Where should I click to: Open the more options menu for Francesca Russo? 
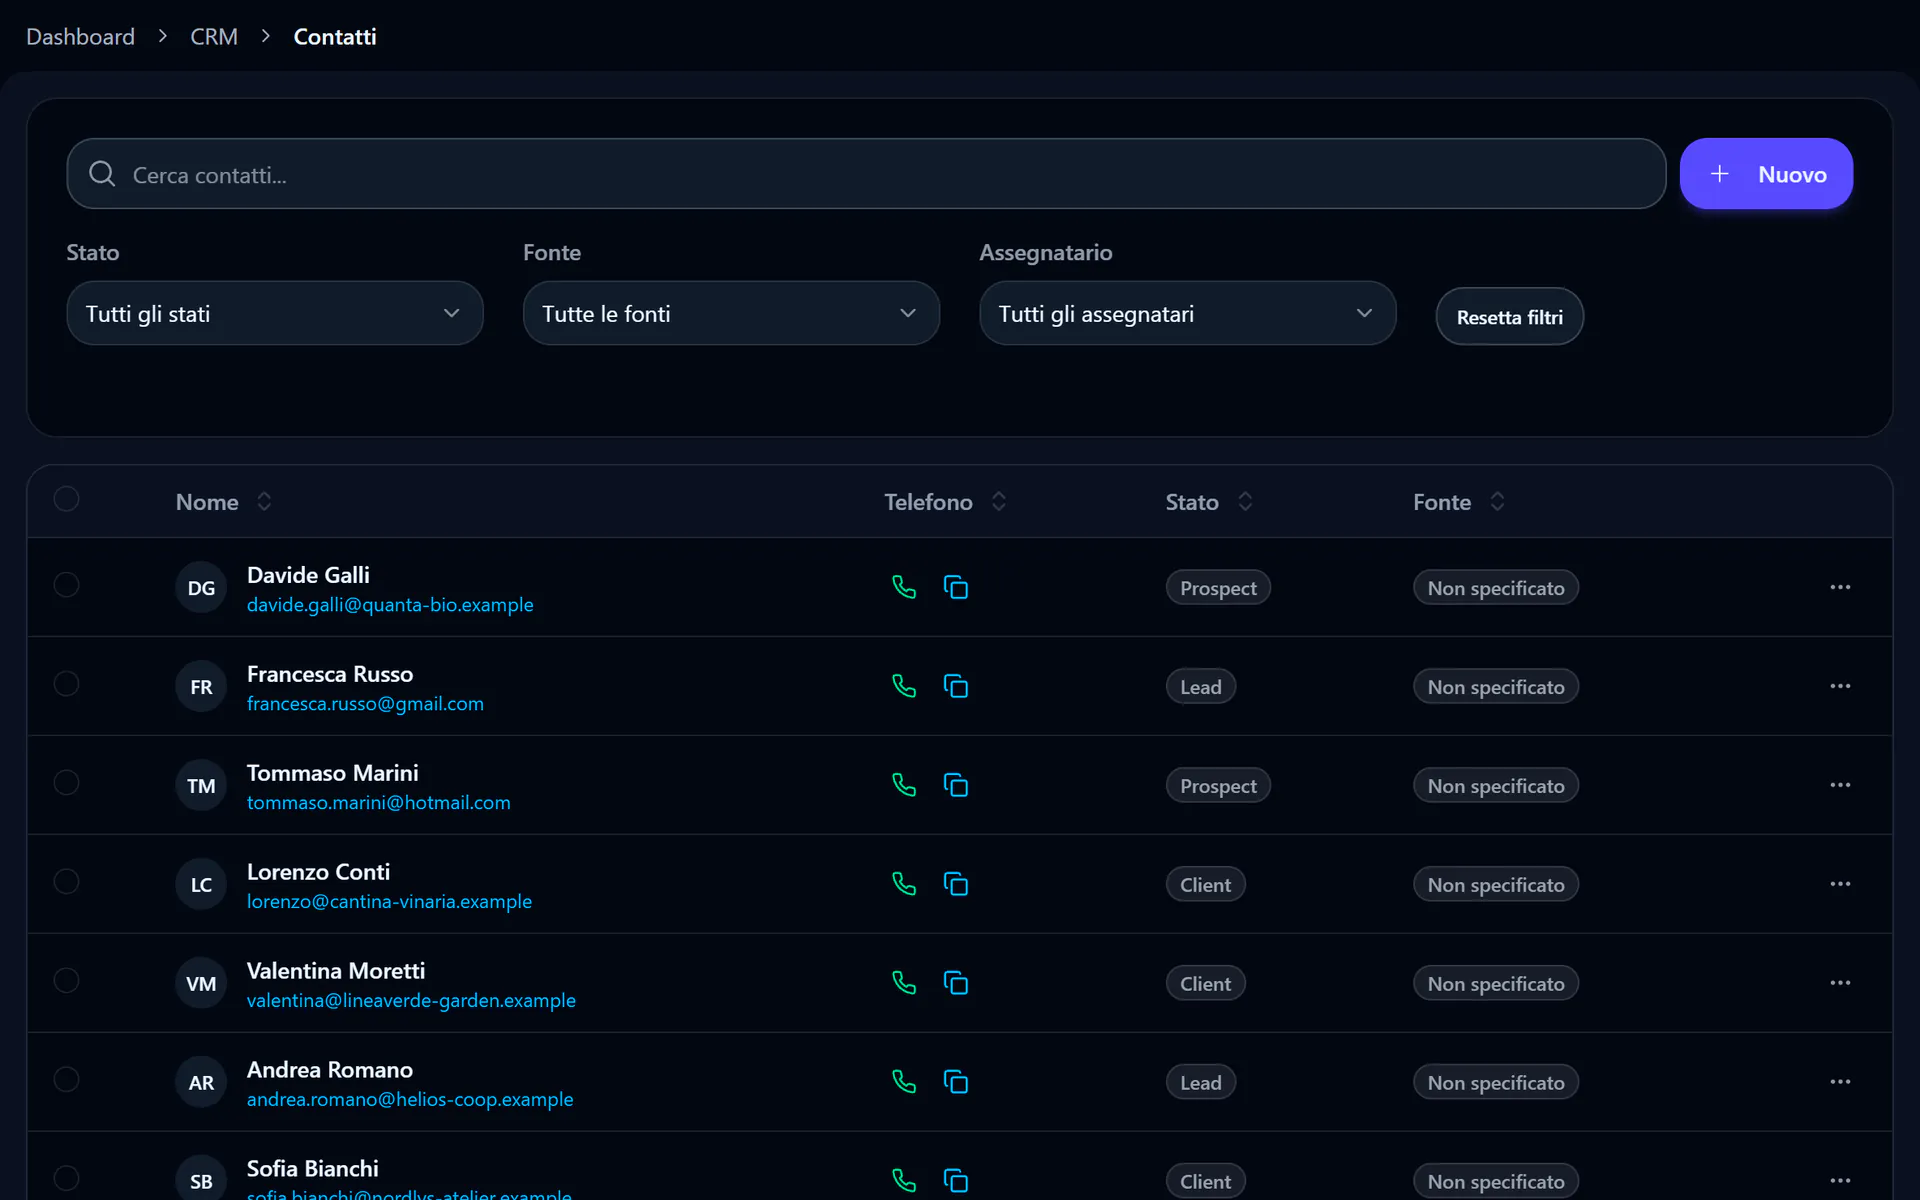[1840, 686]
